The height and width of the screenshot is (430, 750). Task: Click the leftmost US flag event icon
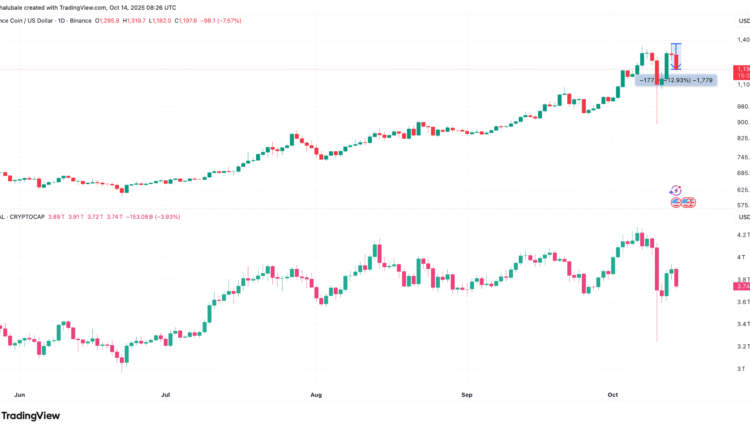pyautogui.click(x=675, y=202)
